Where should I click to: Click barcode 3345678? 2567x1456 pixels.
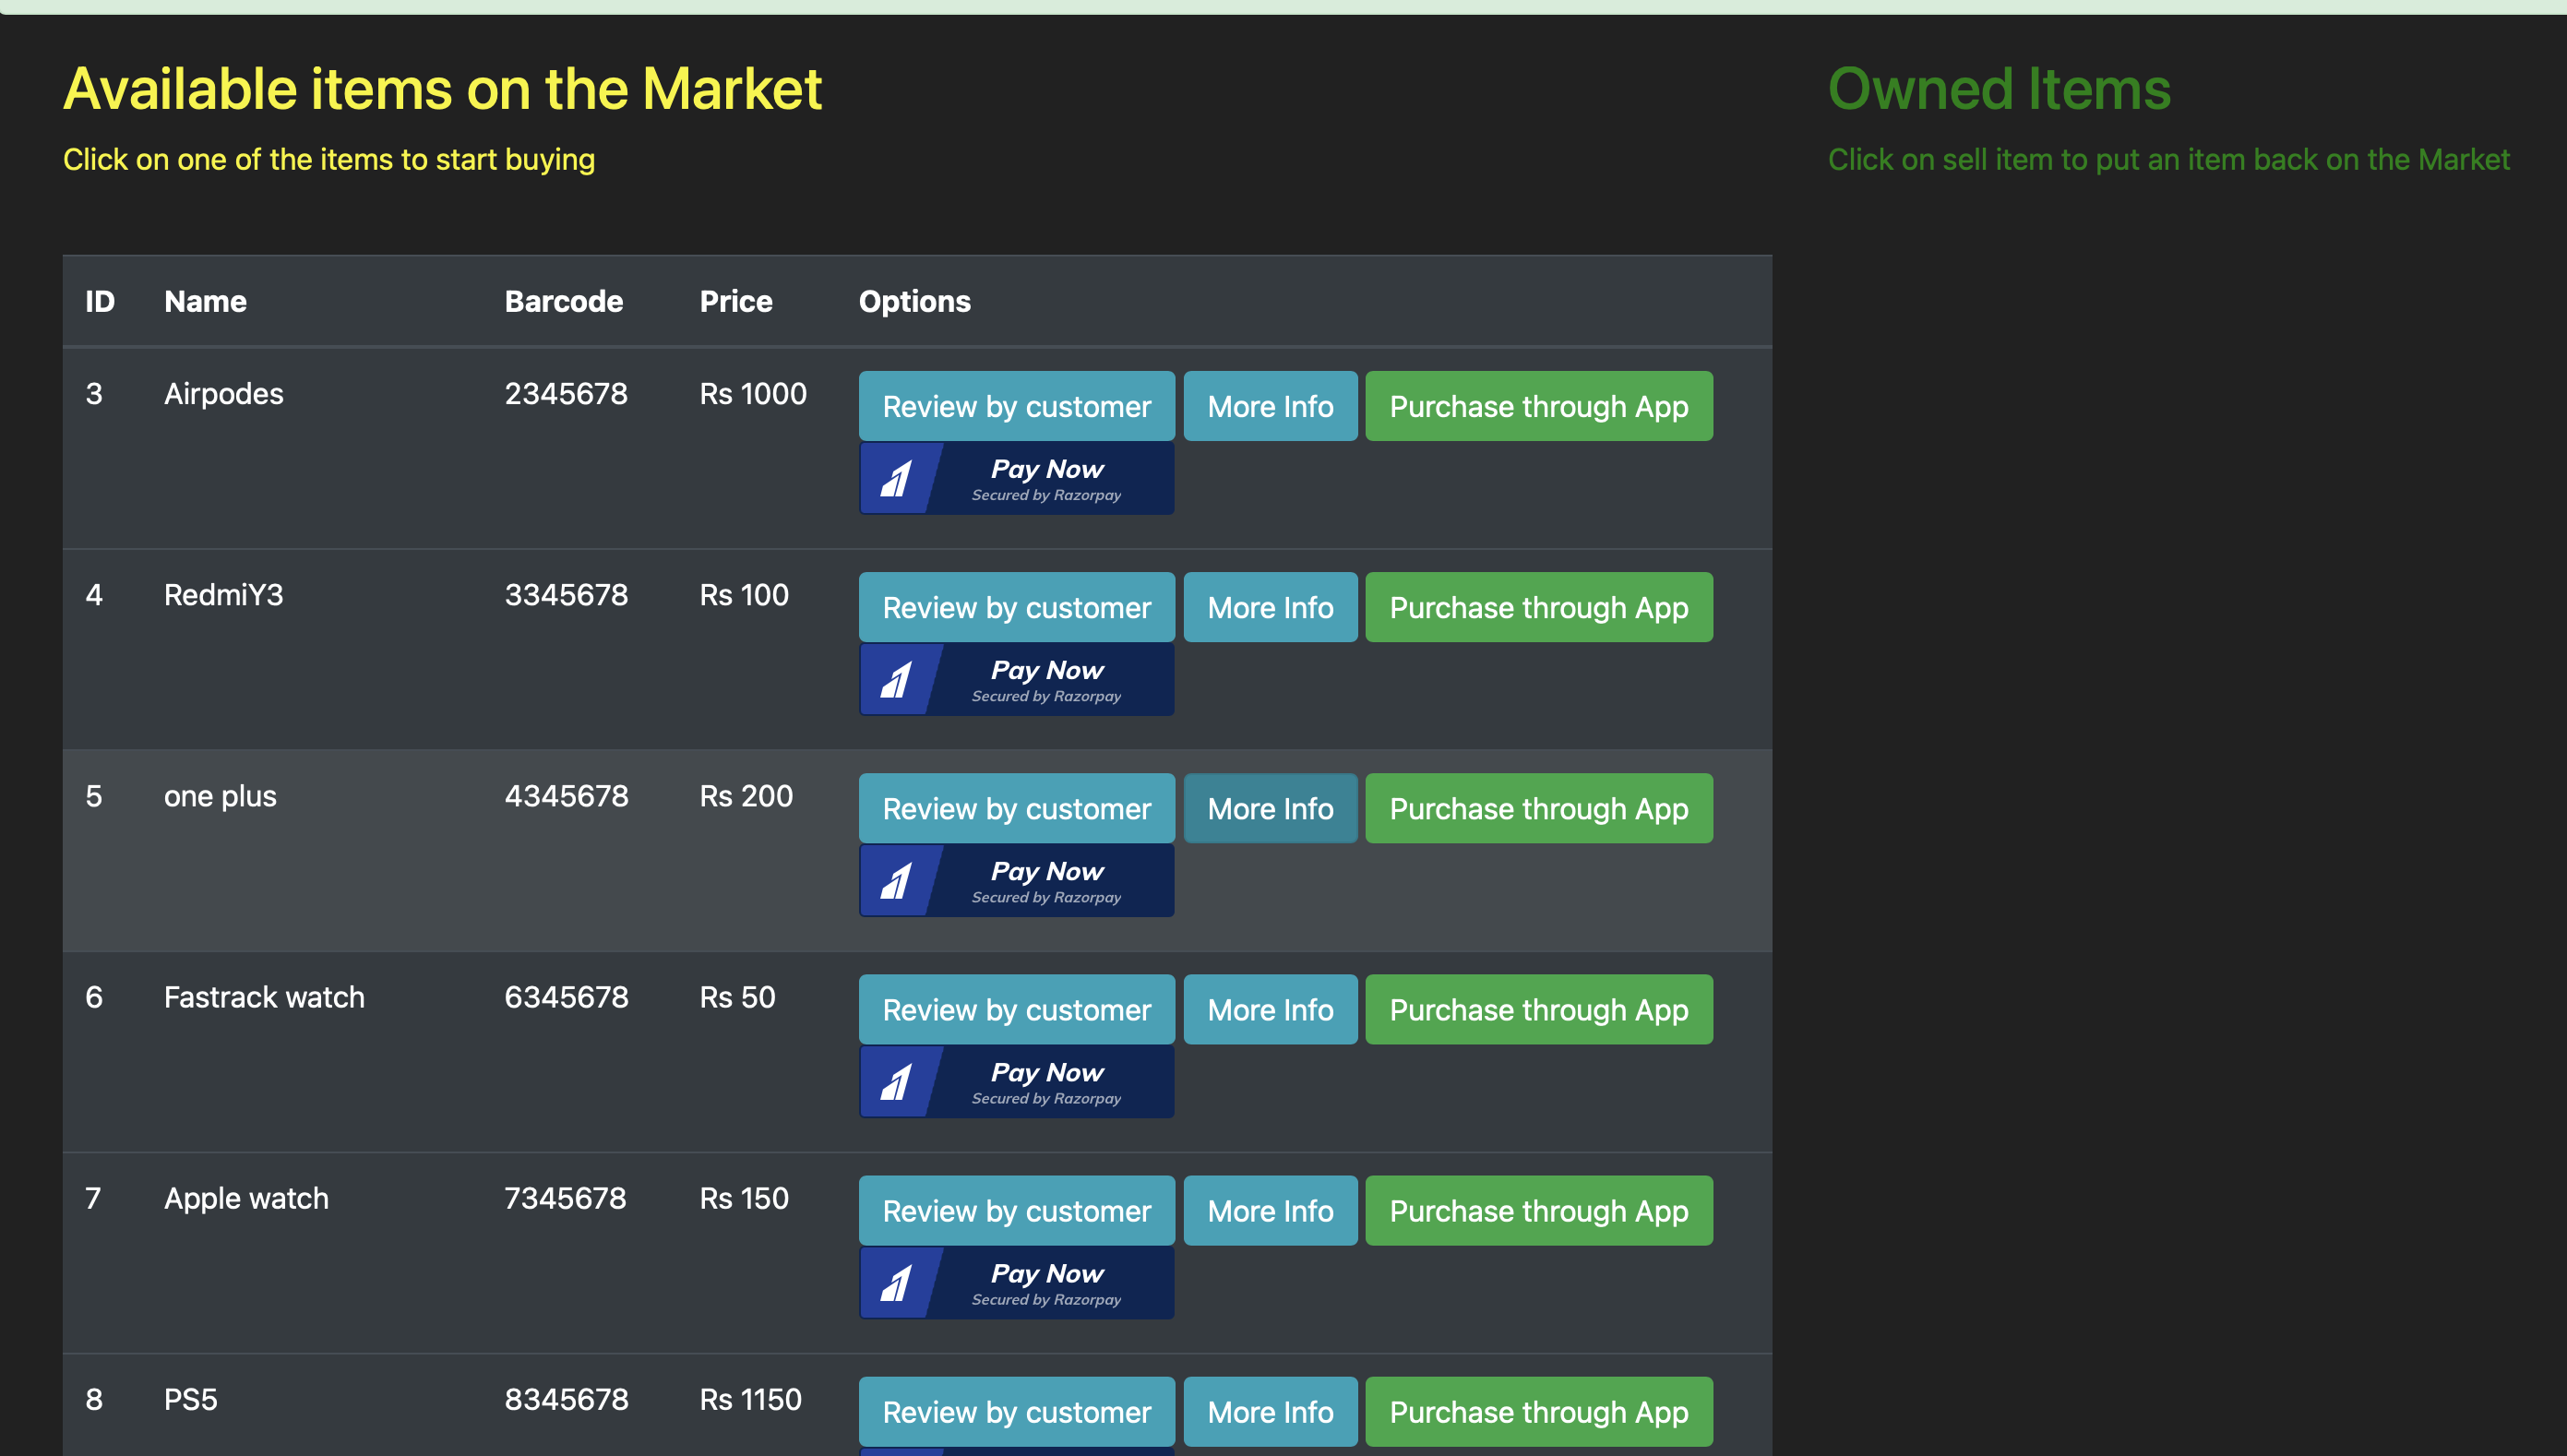point(566,595)
